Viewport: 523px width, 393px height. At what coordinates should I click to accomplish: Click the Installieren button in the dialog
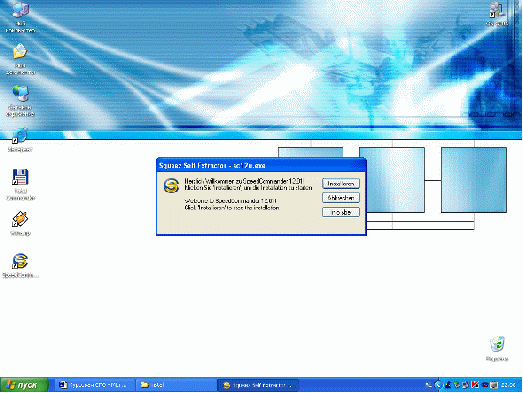click(x=341, y=183)
